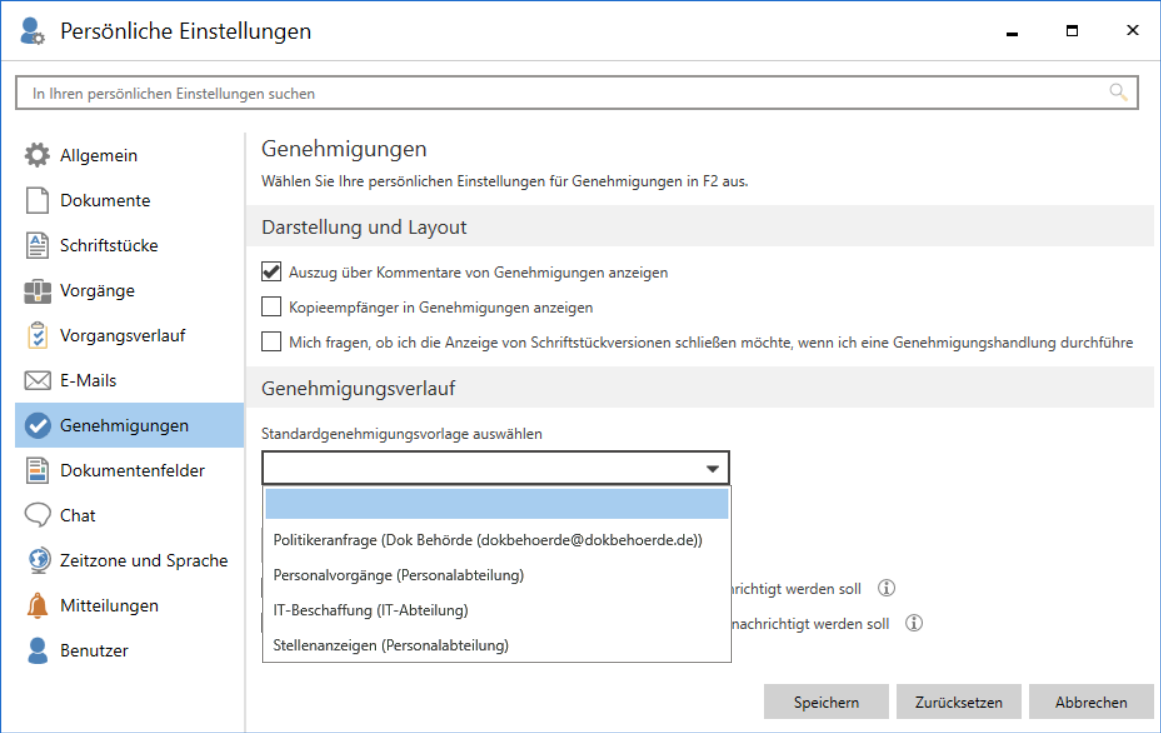This screenshot has width=1161, height=733.
Task: Focus the personal settings search field
Action: 560,93
